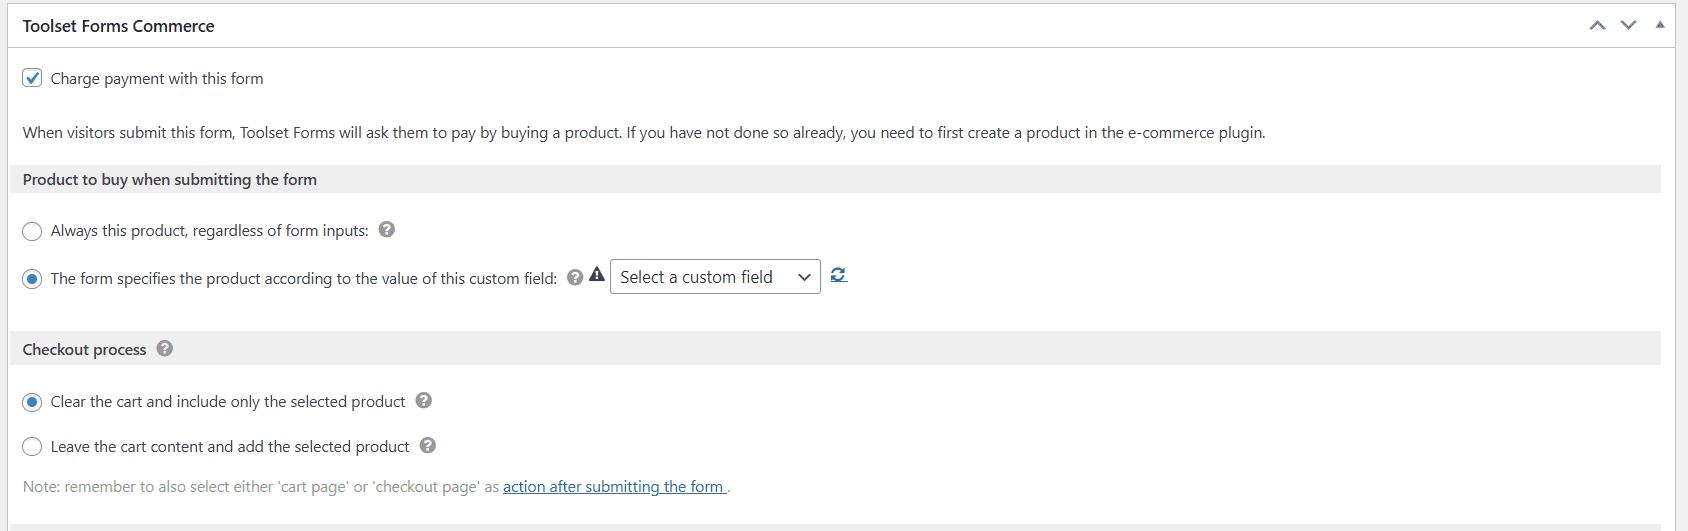Select product by custom field radio option
This screenshot has height=531, width=1688.
click(x=32, y=279)
